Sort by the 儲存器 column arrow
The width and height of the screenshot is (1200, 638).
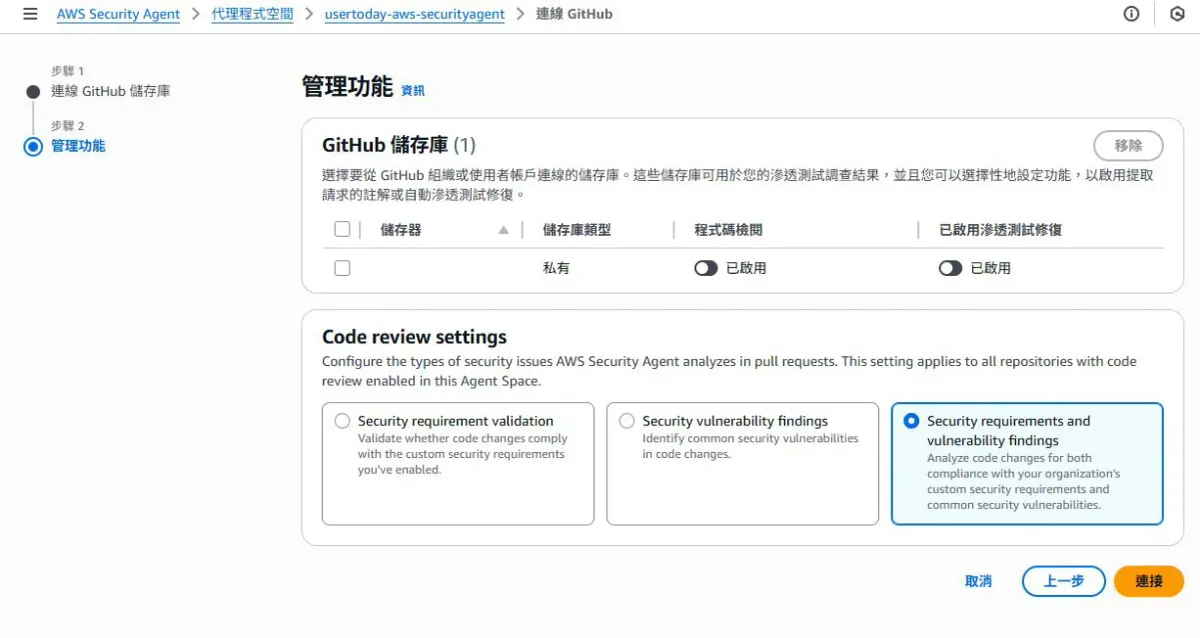pos(504,230)
